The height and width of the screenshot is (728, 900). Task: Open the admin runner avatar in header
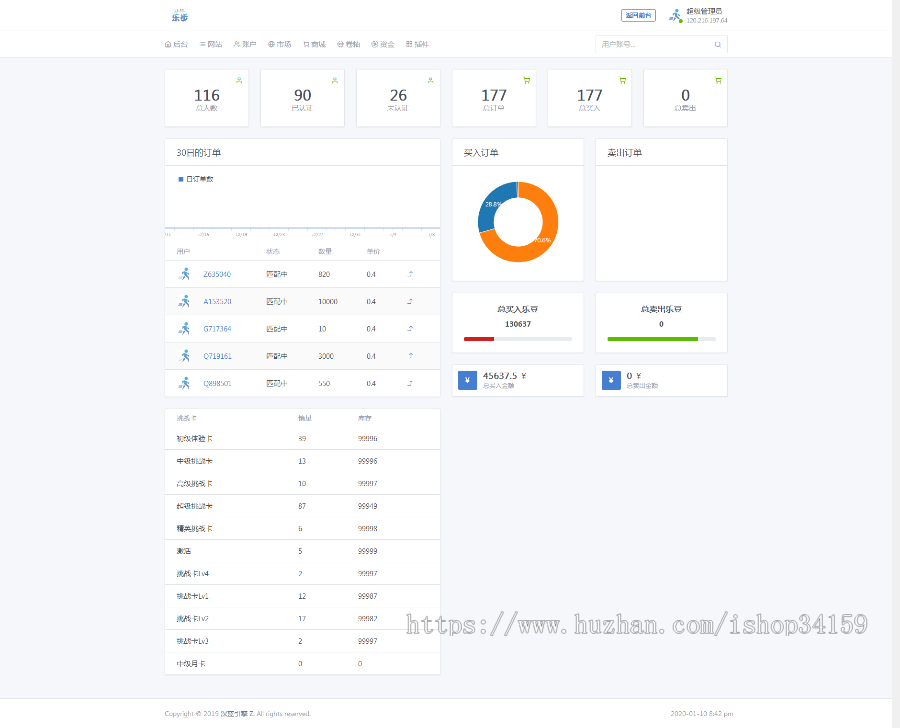click(x=676, y=16)
